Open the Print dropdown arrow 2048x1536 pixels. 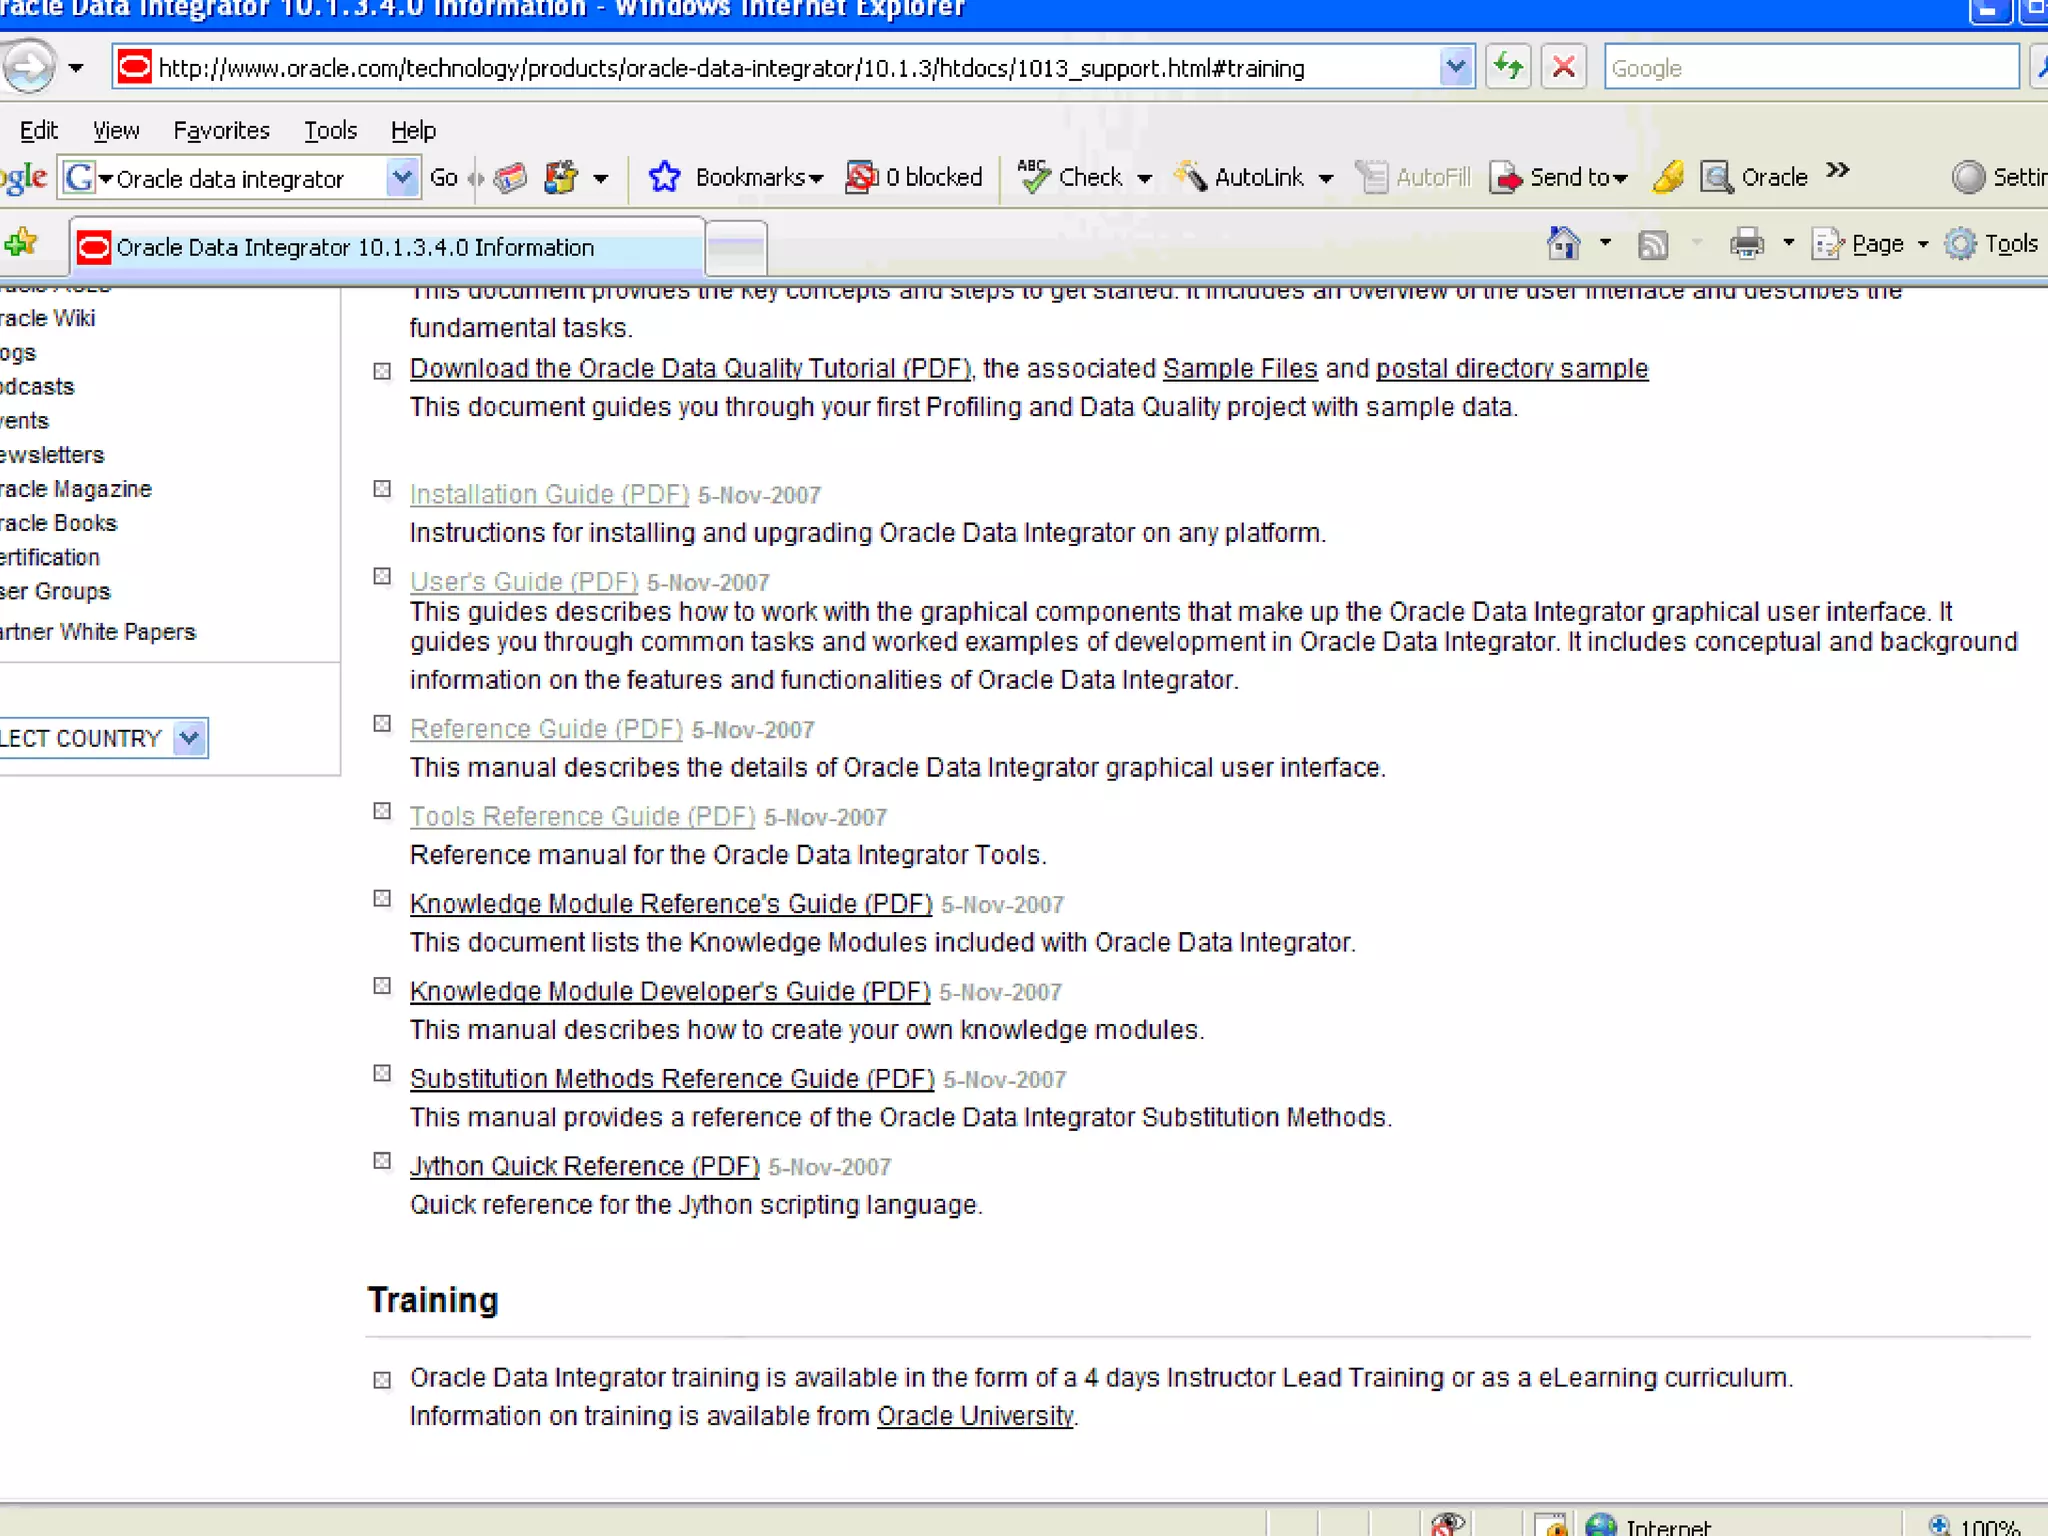[x=1789, y=243]
